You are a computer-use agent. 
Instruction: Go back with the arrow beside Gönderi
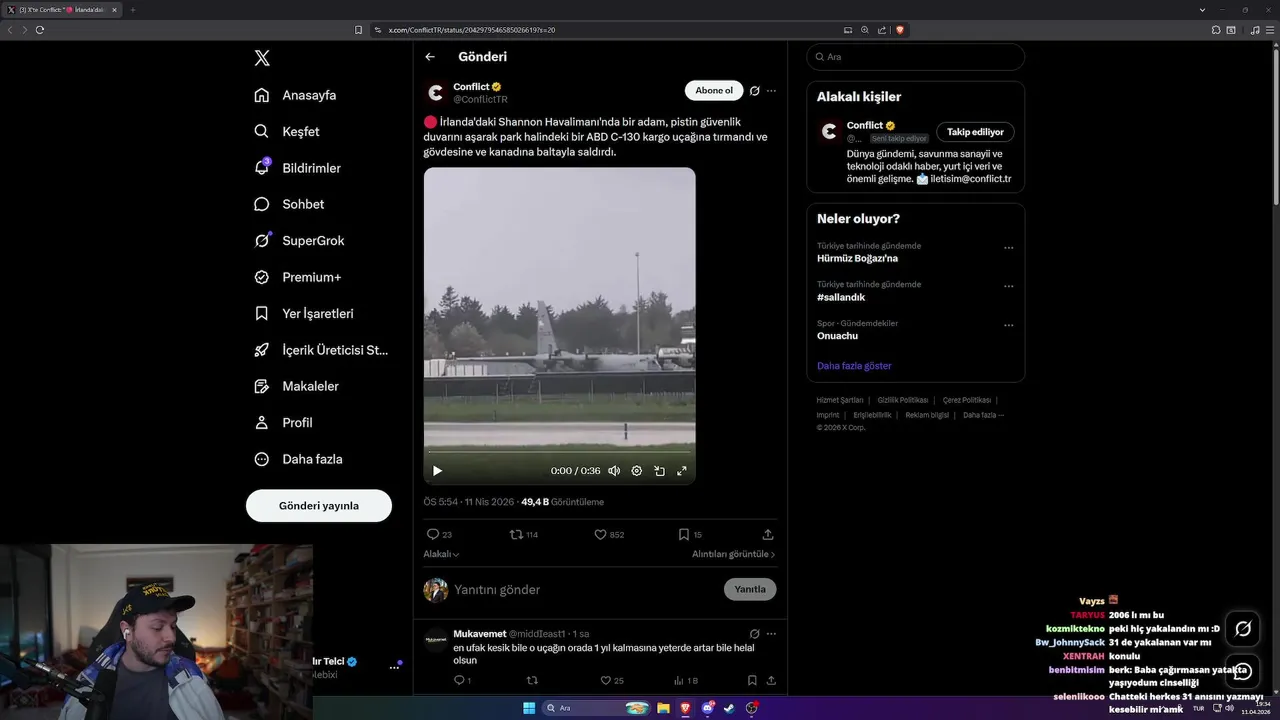pos(430,57)
